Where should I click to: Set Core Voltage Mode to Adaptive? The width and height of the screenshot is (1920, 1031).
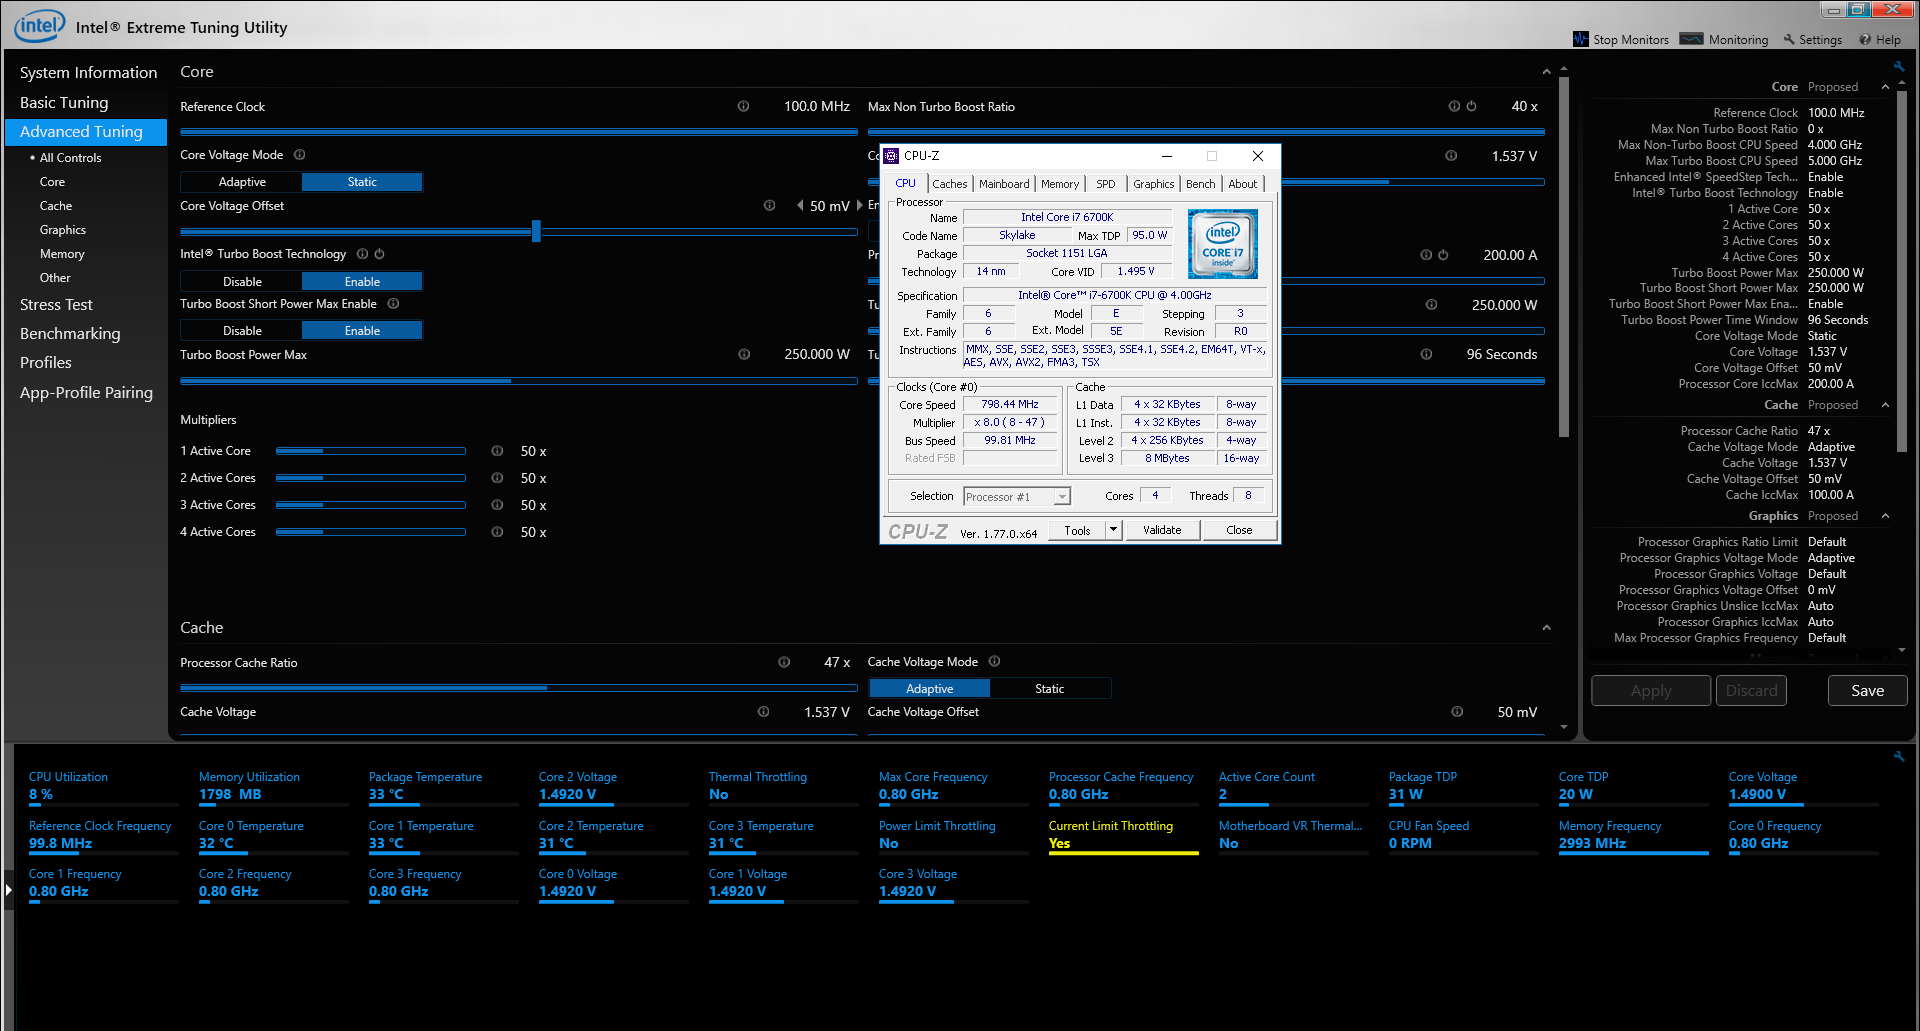pyautogui.click(x=242, y=182)
